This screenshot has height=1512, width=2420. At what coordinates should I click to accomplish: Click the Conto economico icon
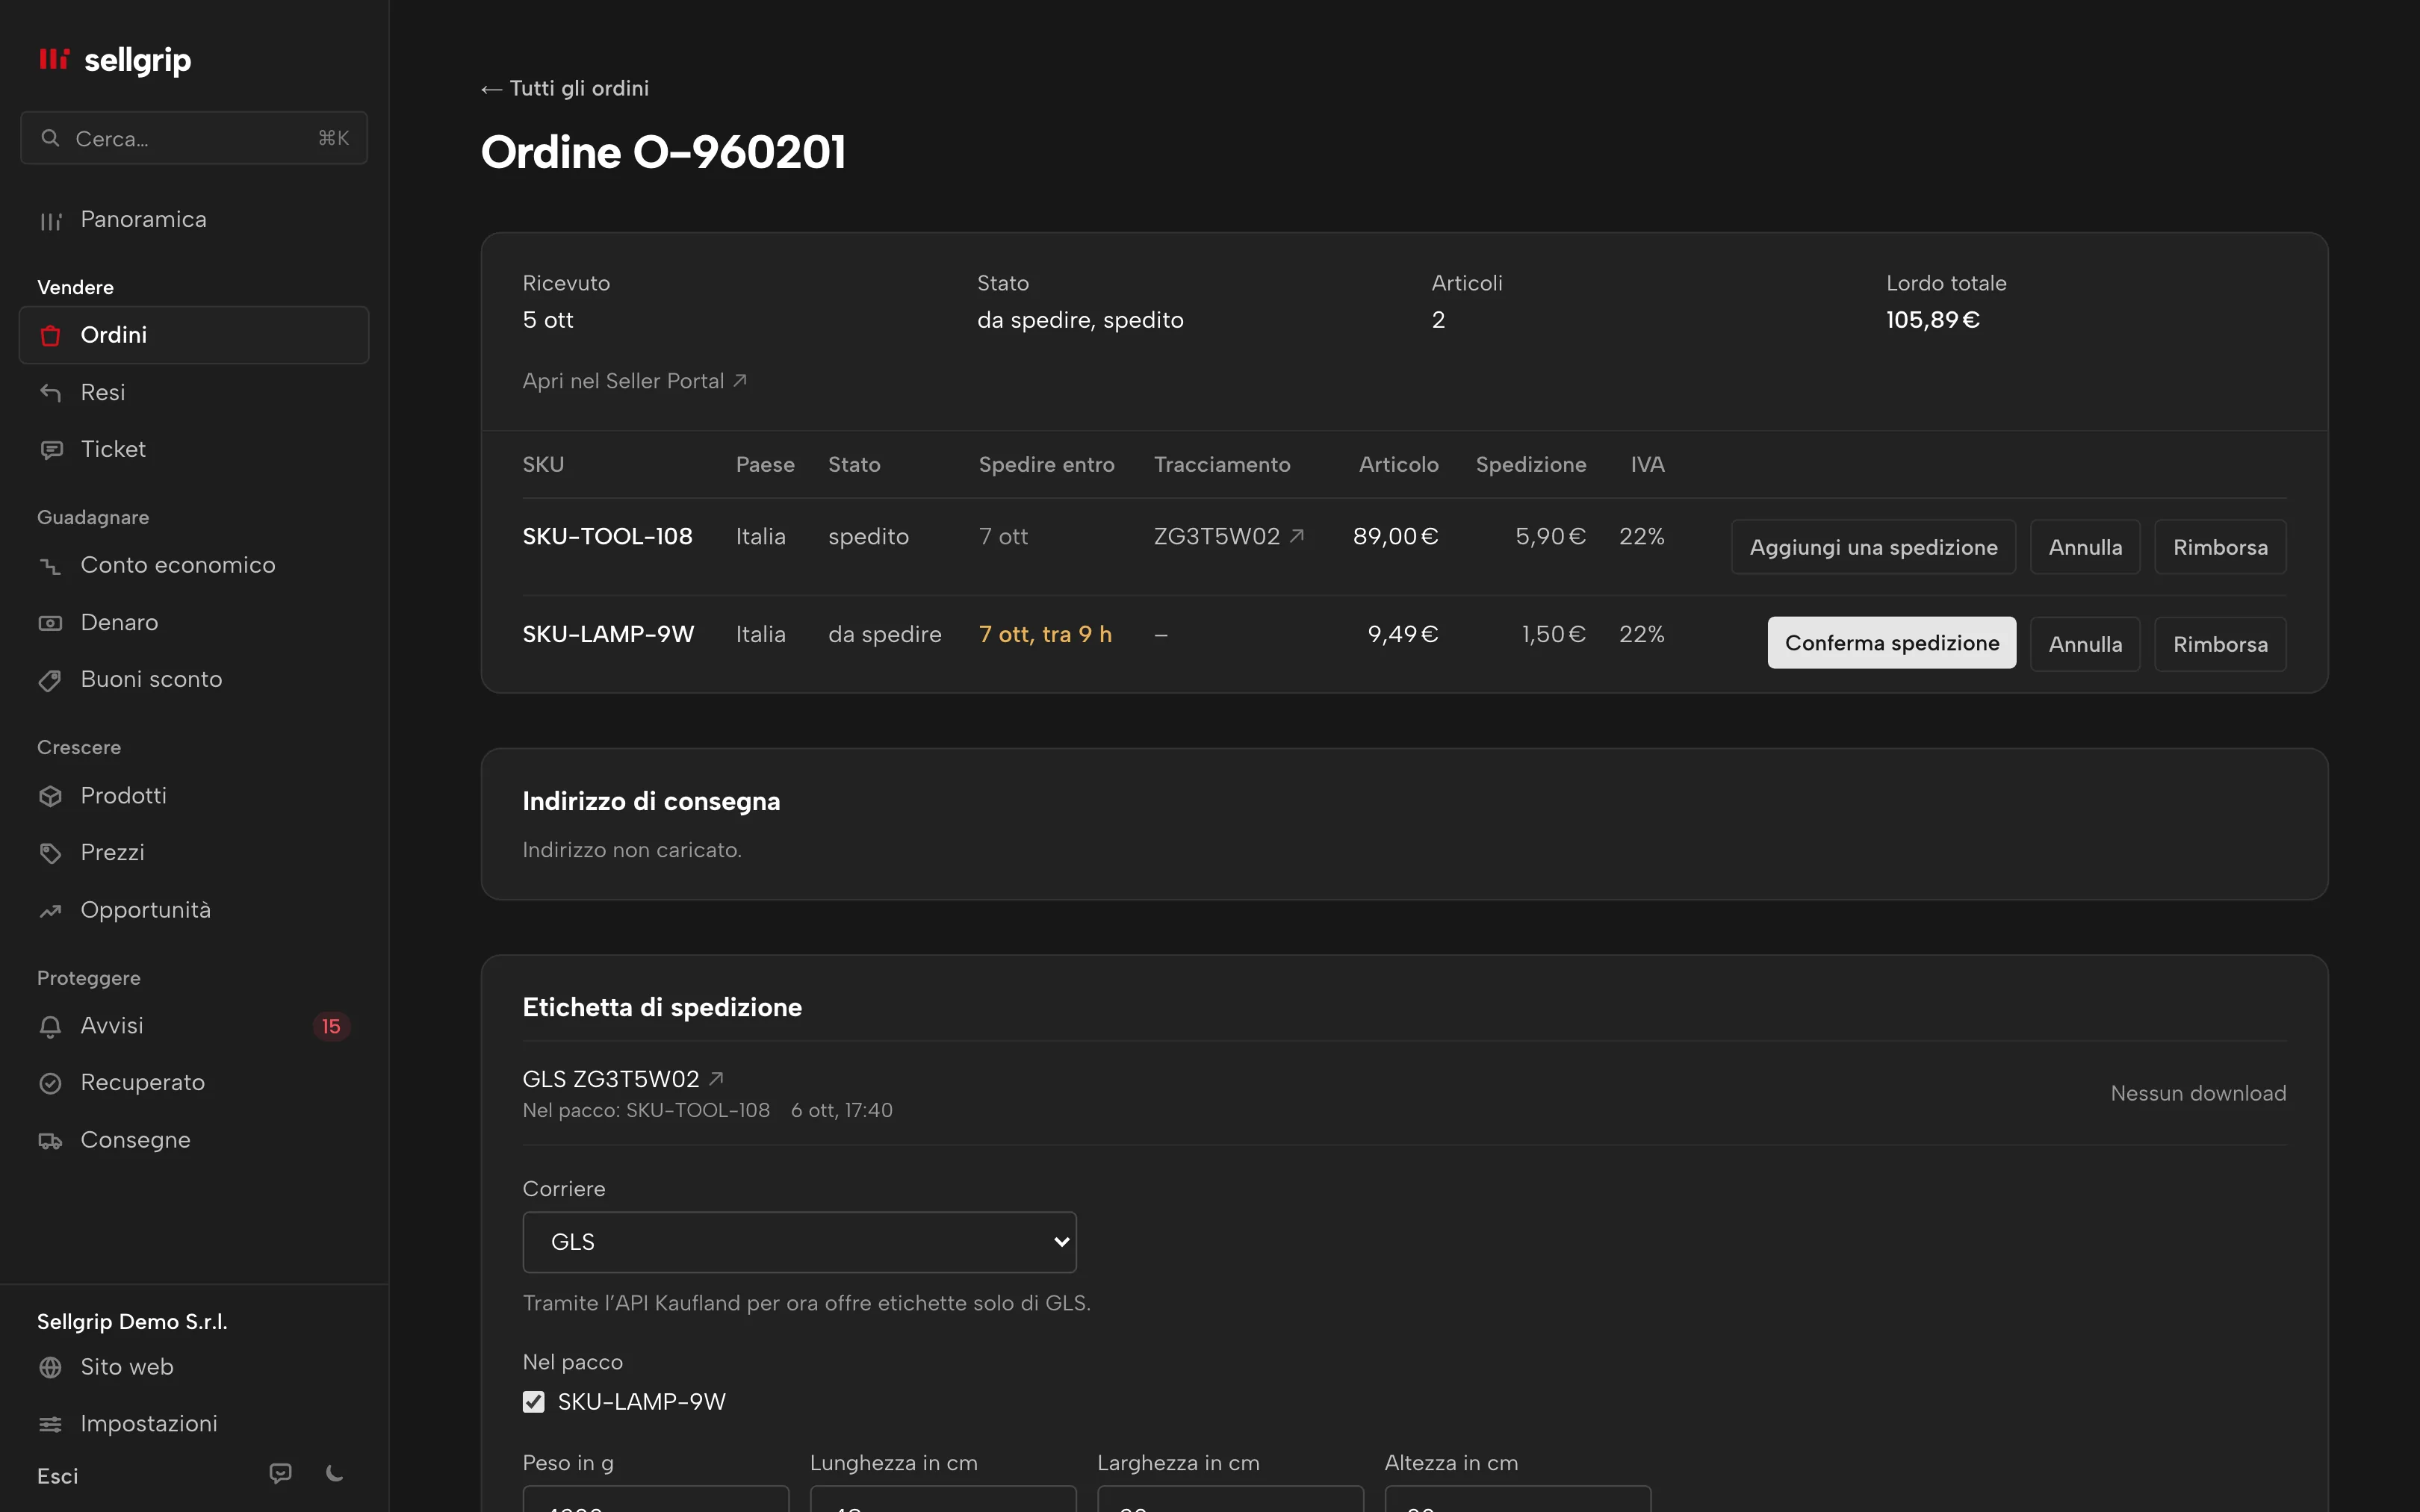[51, 566]
